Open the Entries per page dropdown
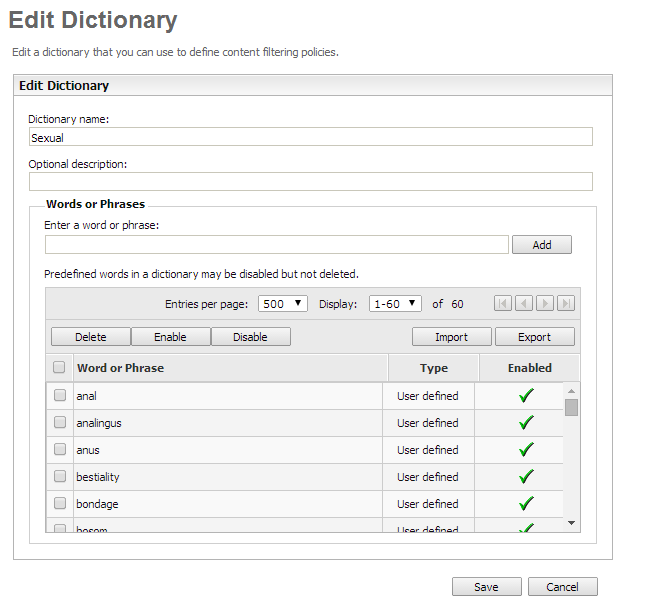Screen dimensions: 648x605 283,303
